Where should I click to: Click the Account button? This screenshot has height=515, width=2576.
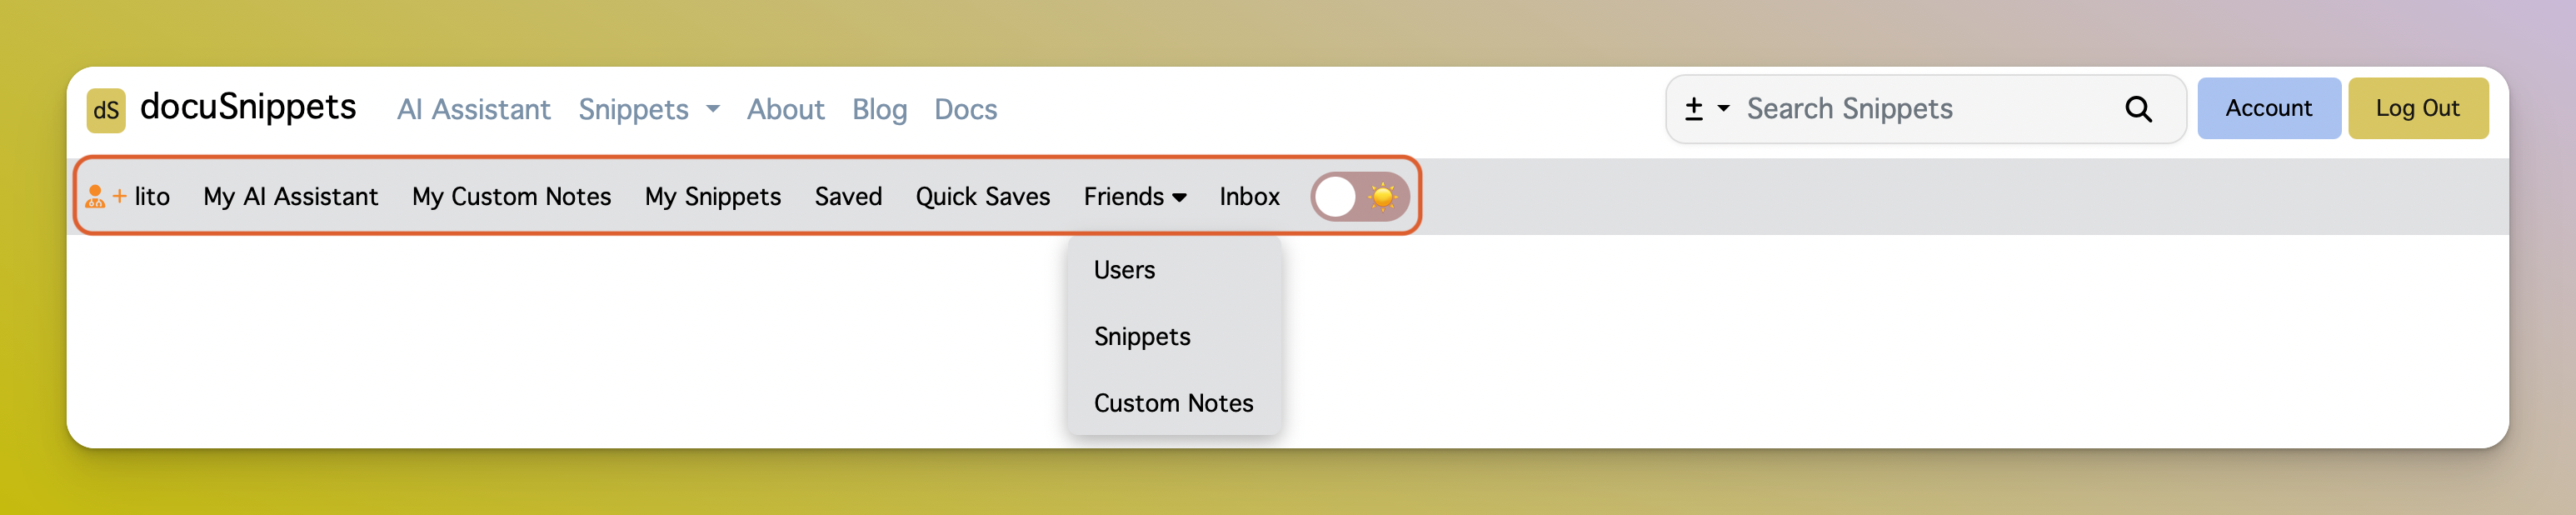2267,108
